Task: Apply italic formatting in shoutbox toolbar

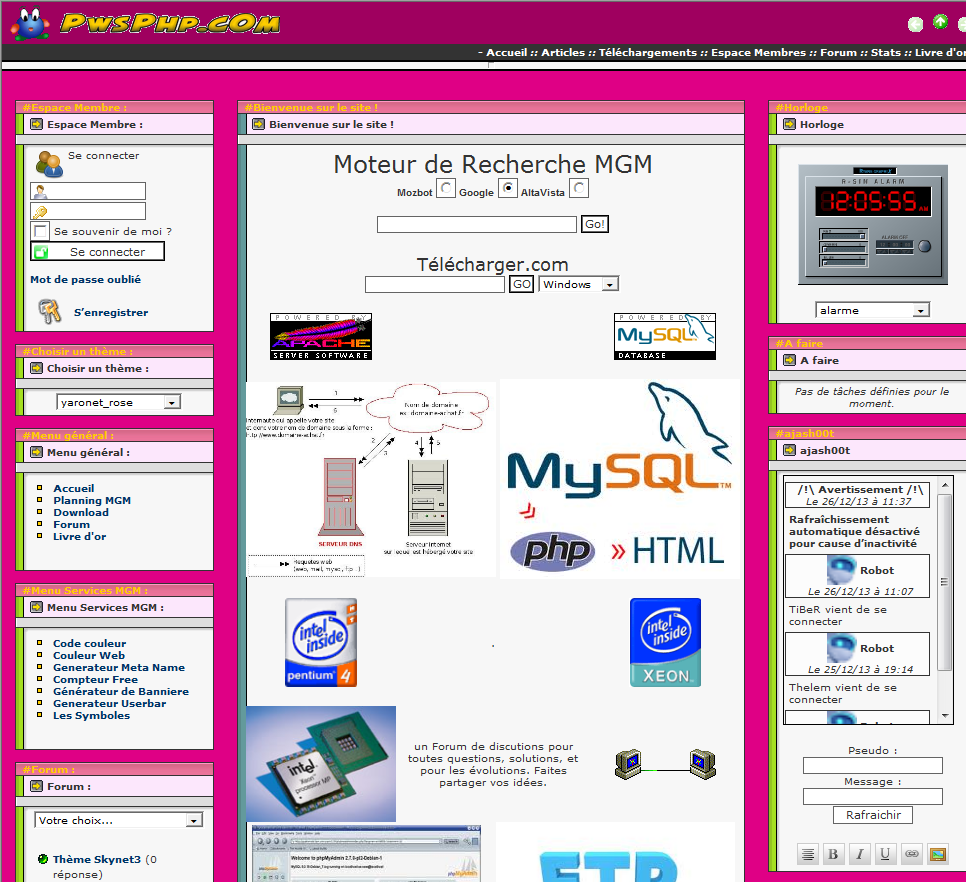Action: 859,854
